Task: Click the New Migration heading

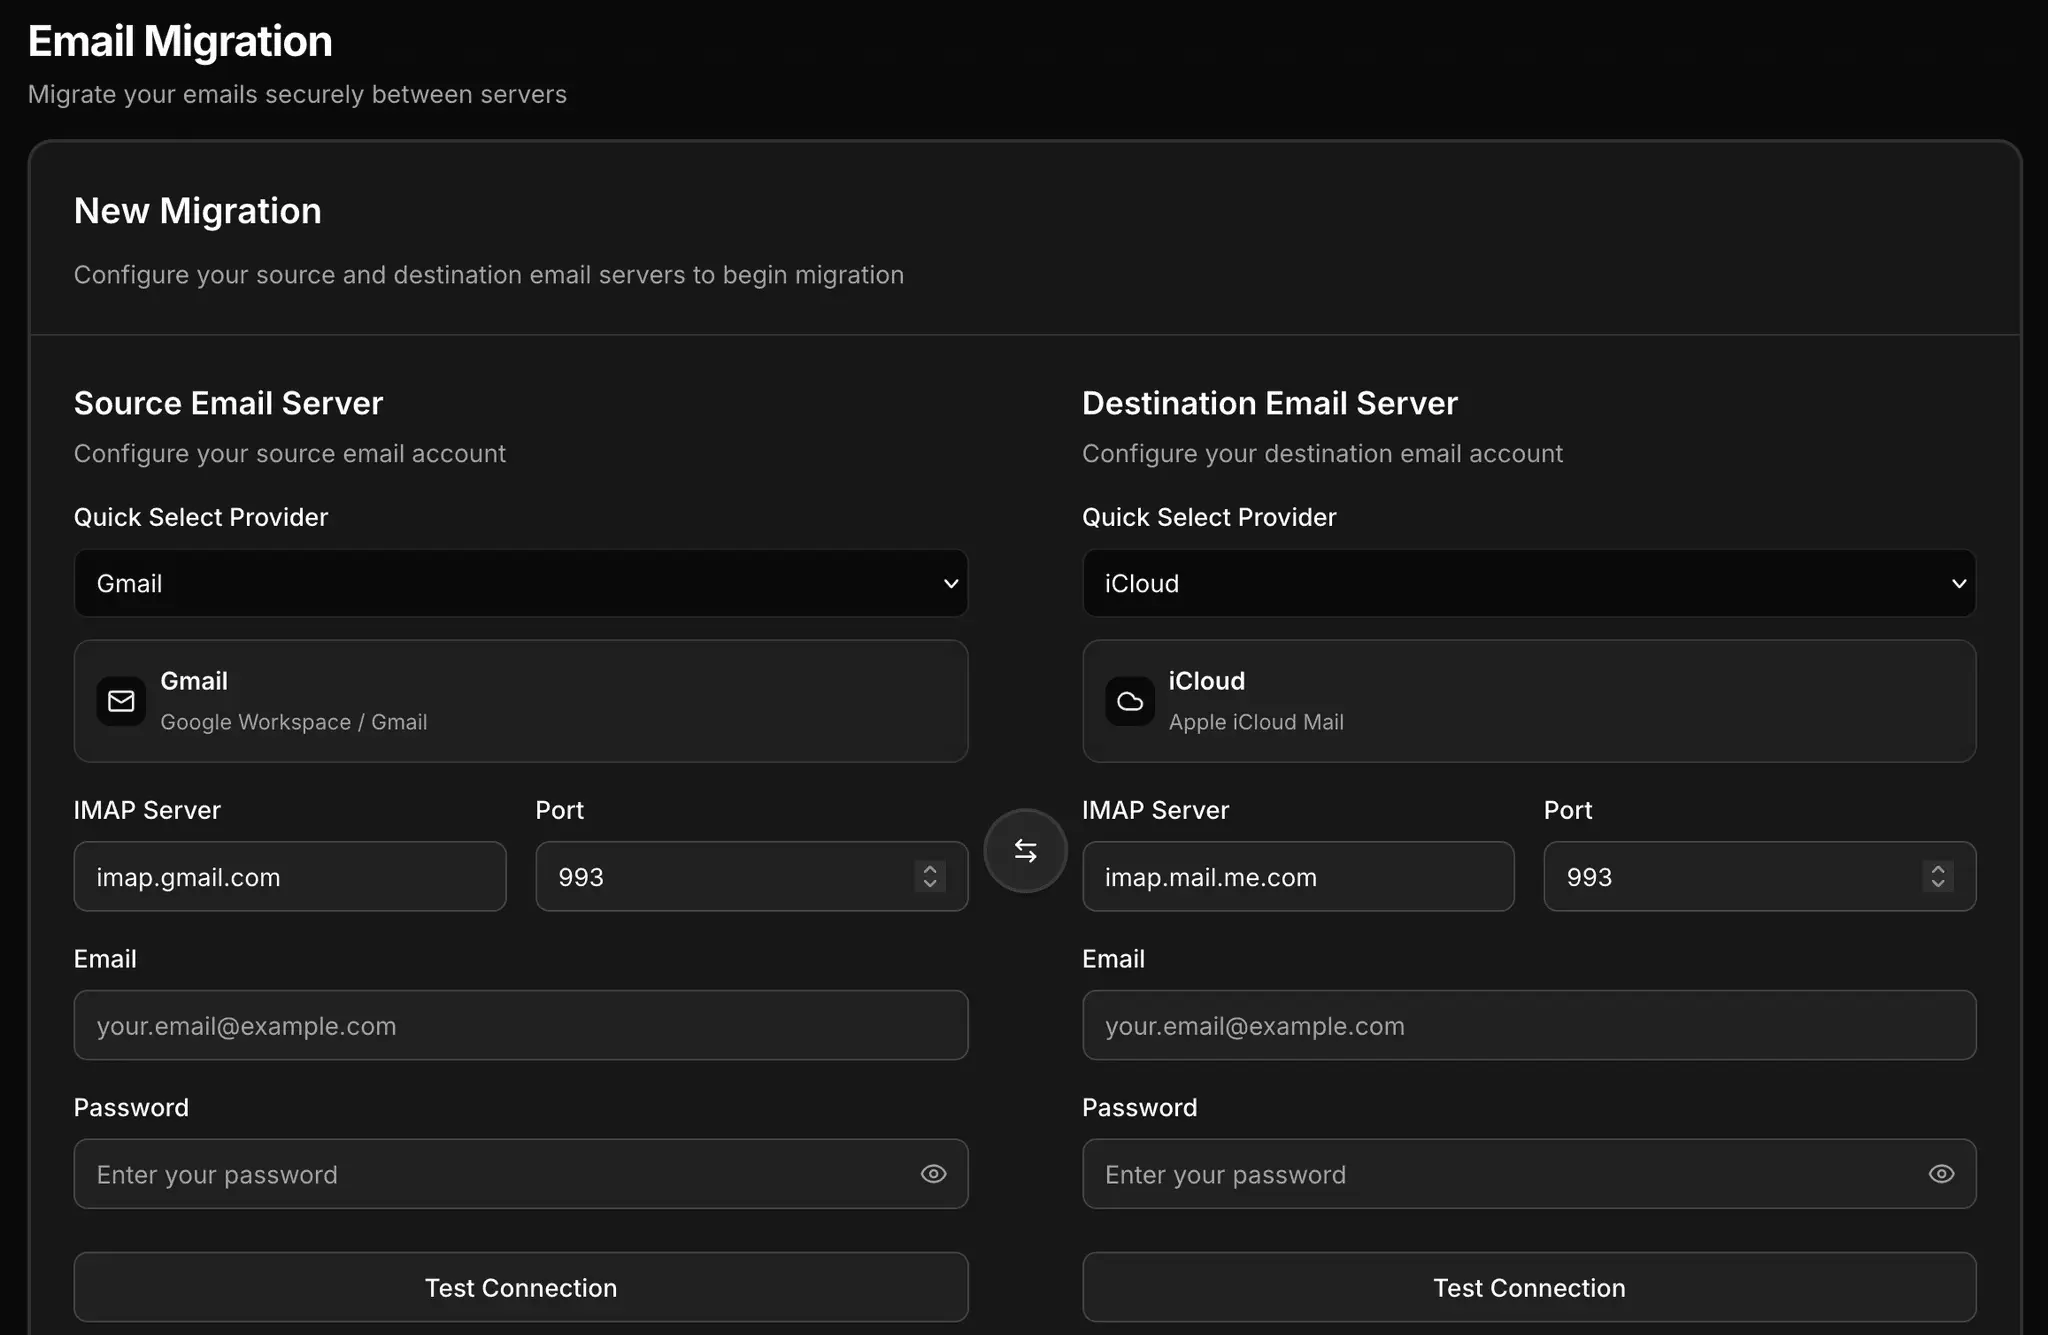Action: point(198,211)
